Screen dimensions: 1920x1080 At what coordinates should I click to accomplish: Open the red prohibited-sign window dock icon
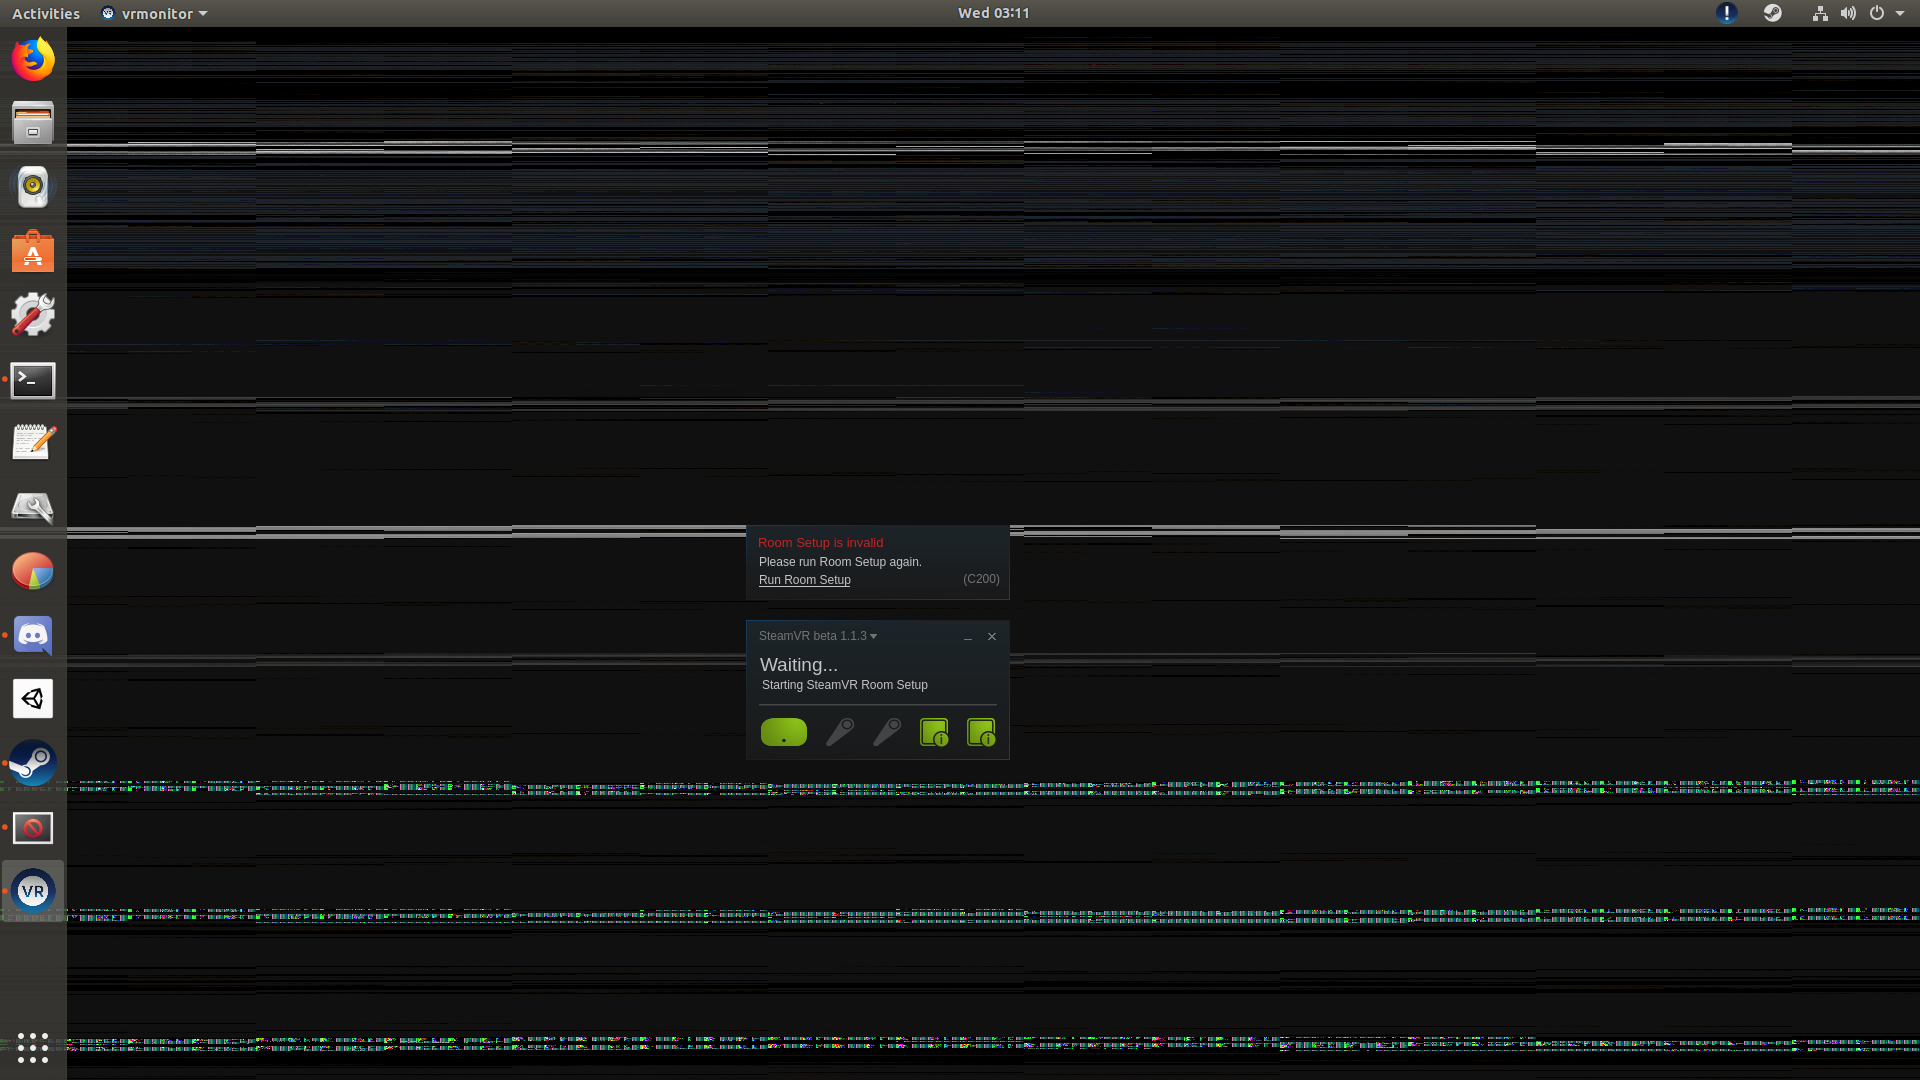pos(33,827)
